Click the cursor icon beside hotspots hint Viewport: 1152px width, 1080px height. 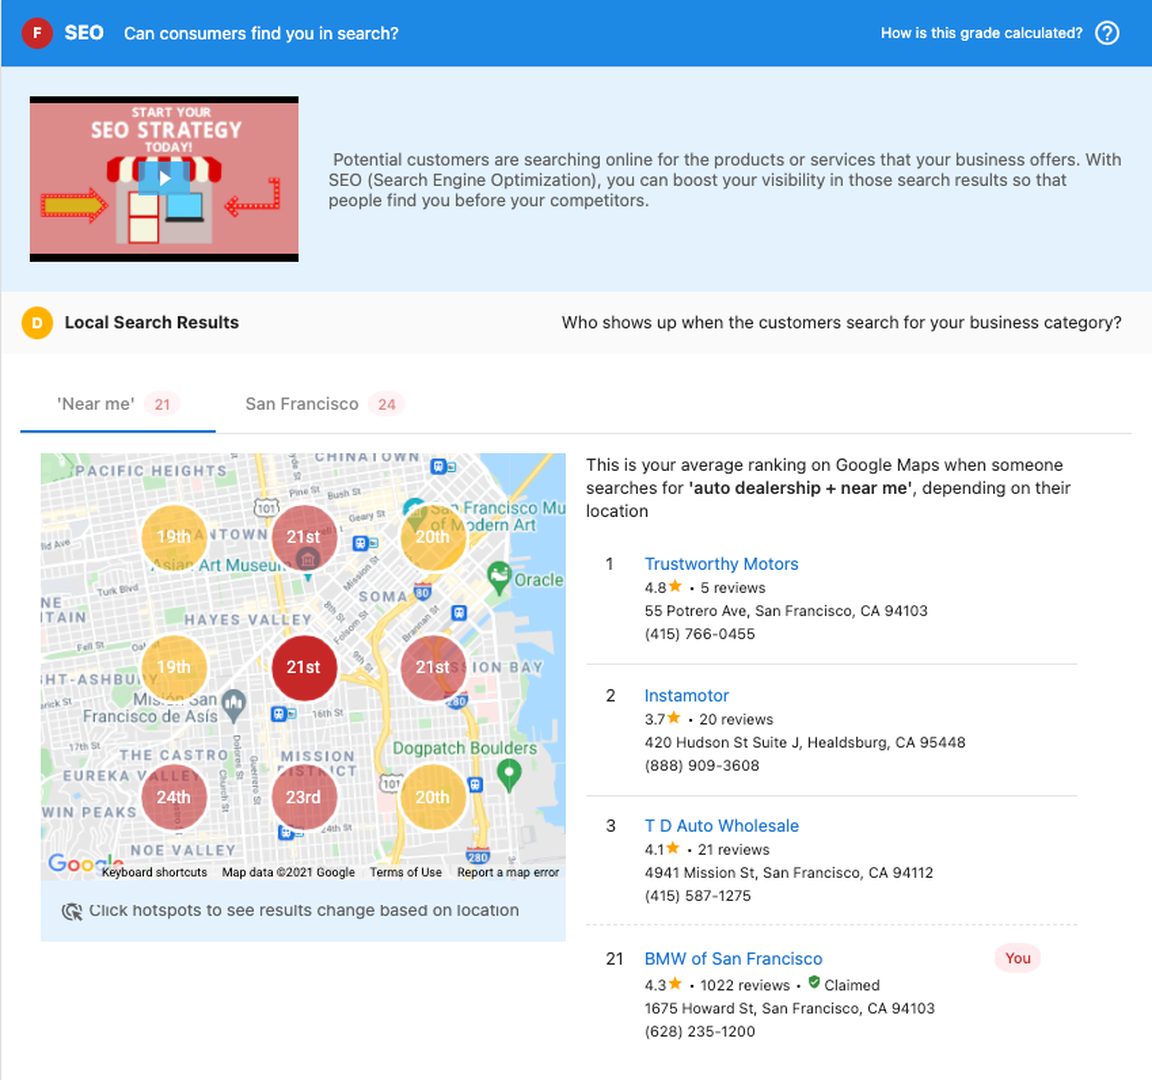coord(72,912)
